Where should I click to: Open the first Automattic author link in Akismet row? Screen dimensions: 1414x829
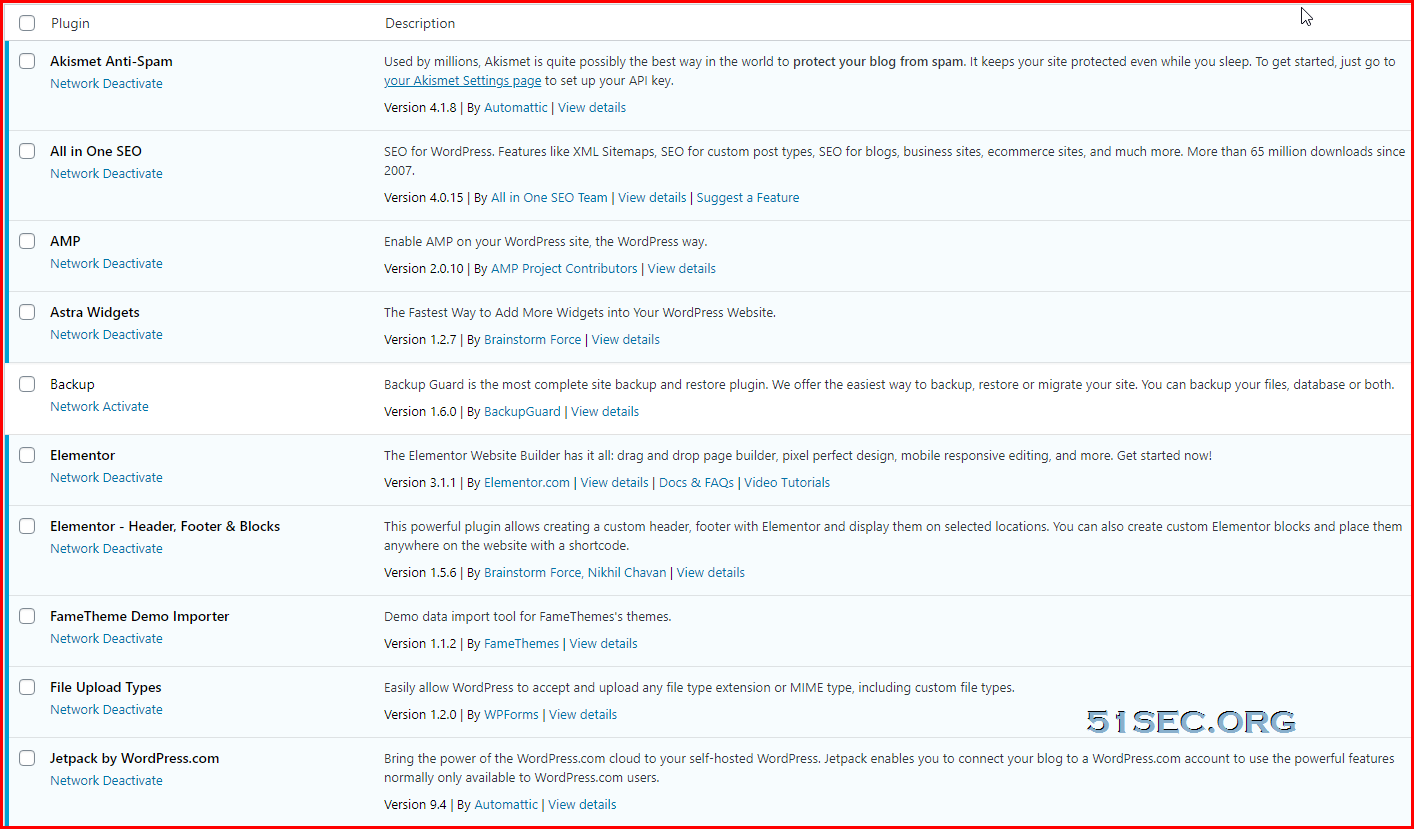click(516, 108)
